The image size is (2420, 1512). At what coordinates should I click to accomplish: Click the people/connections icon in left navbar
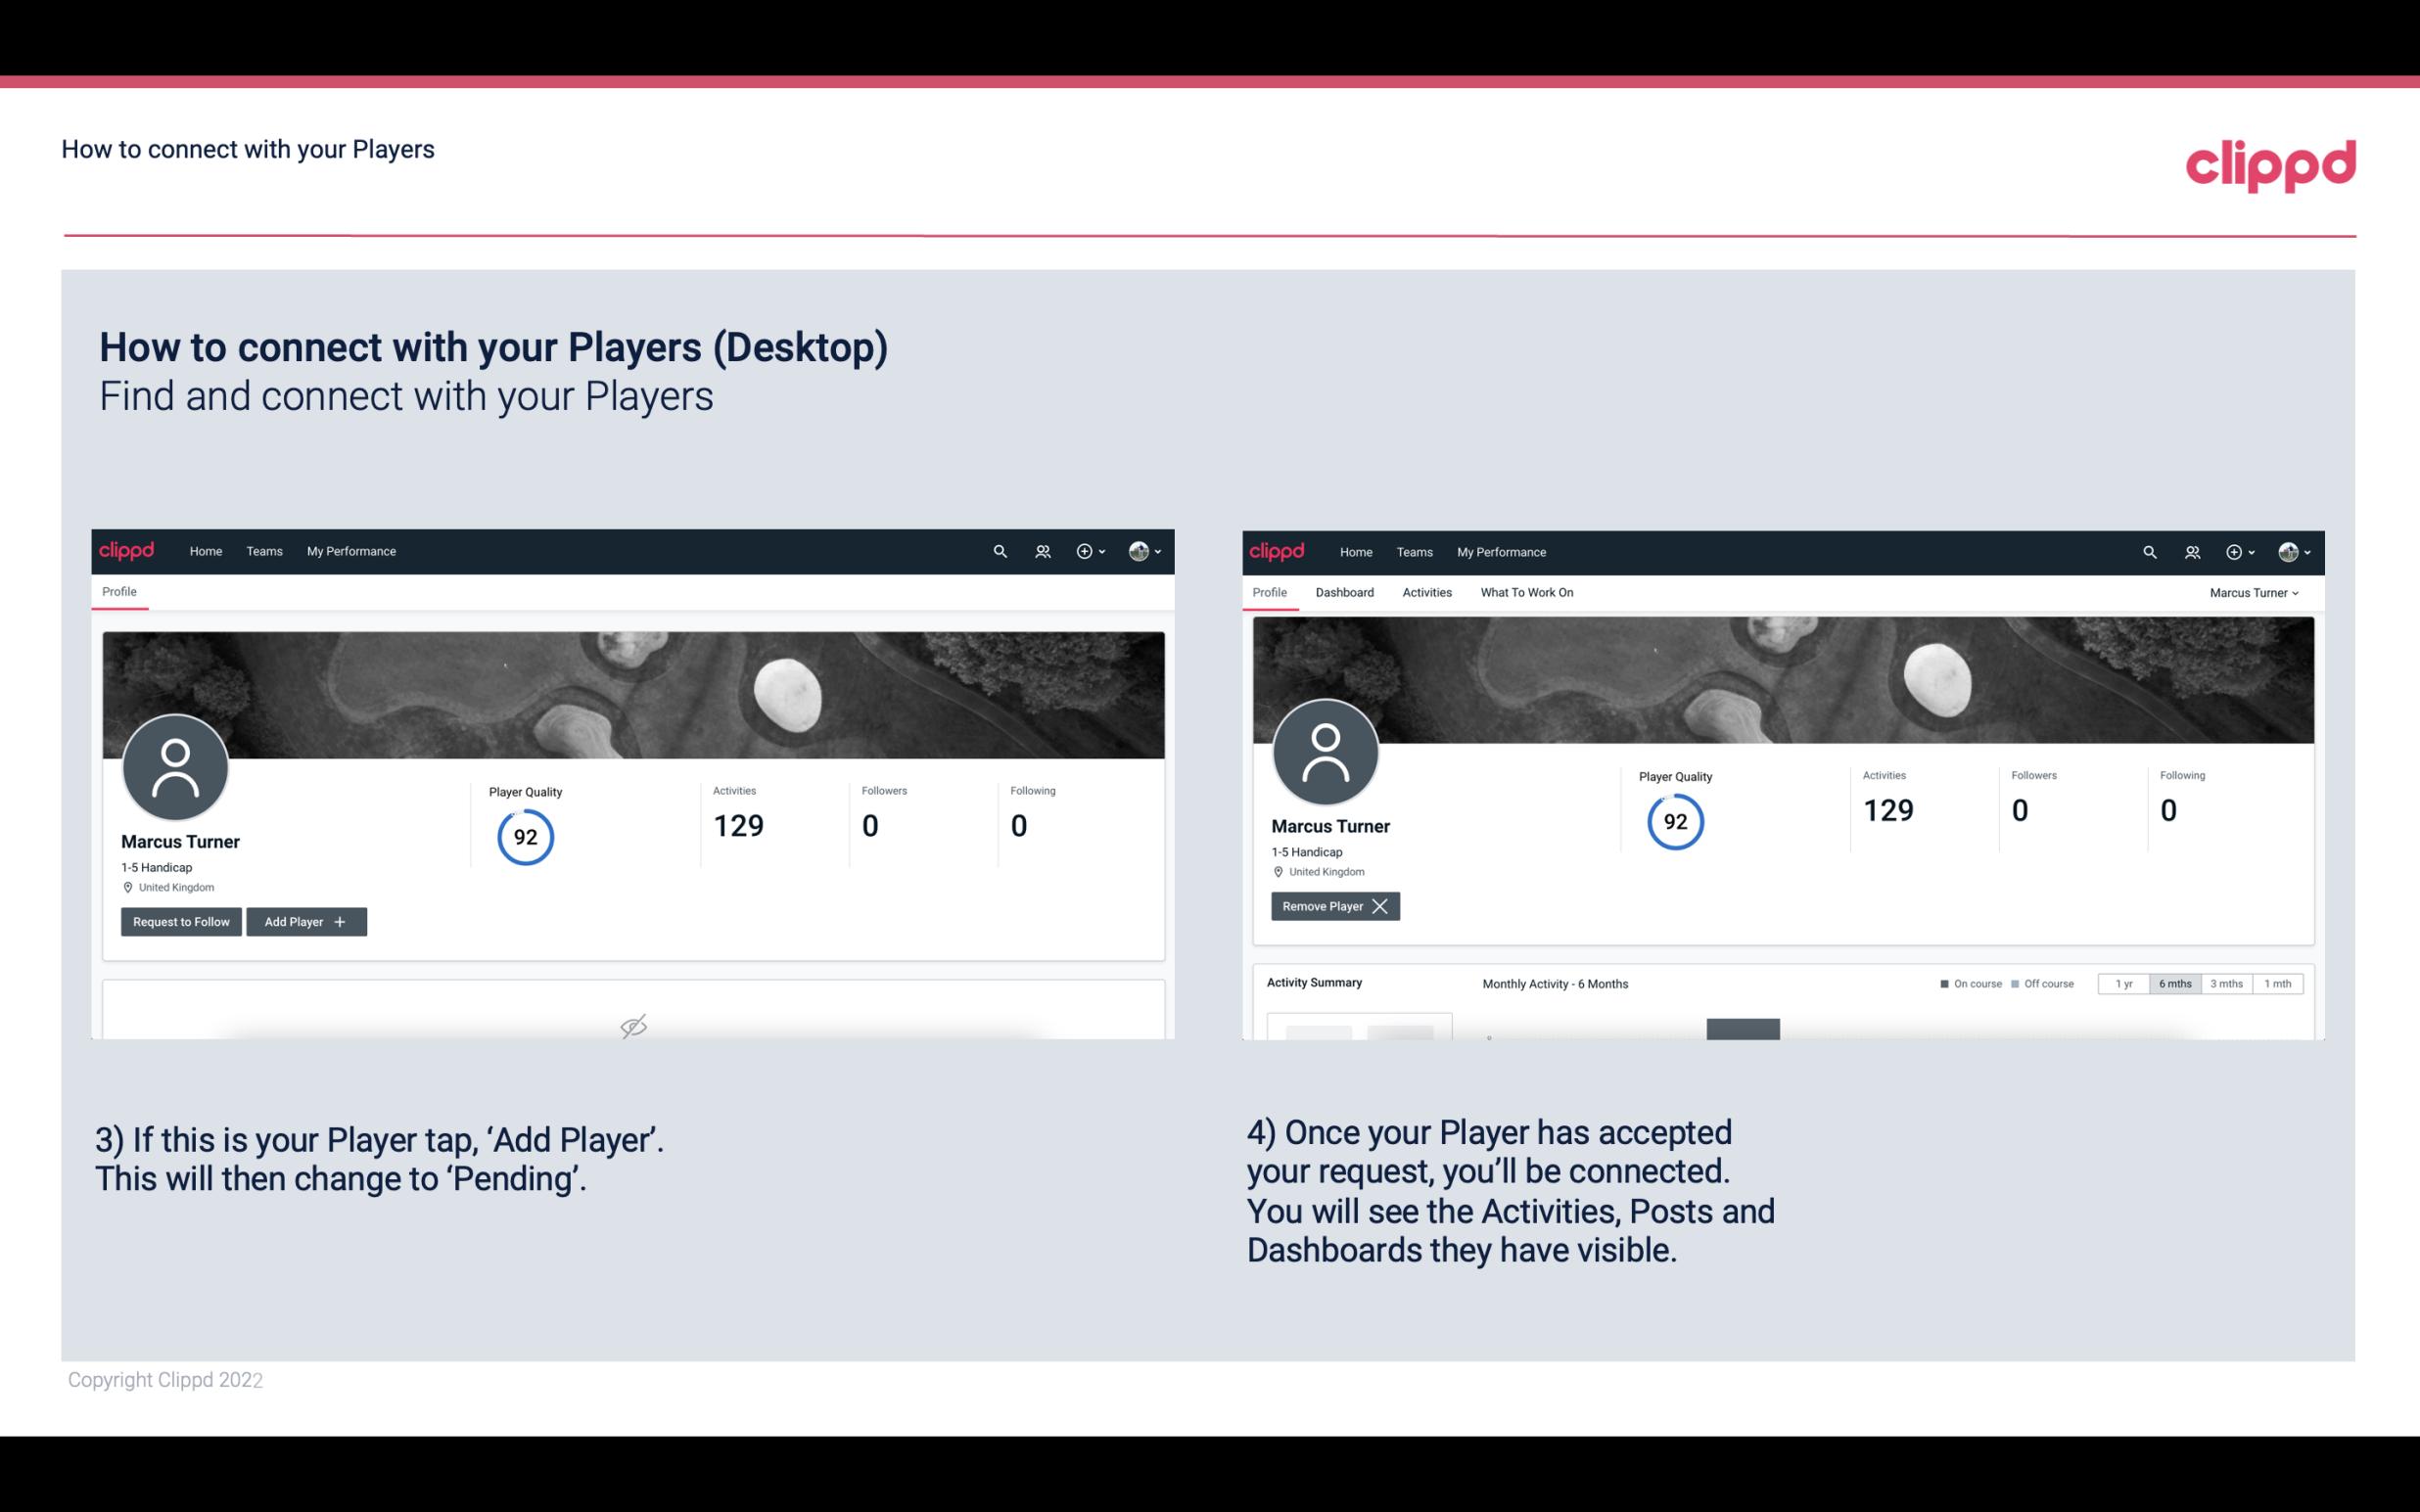click(1040, 550)
